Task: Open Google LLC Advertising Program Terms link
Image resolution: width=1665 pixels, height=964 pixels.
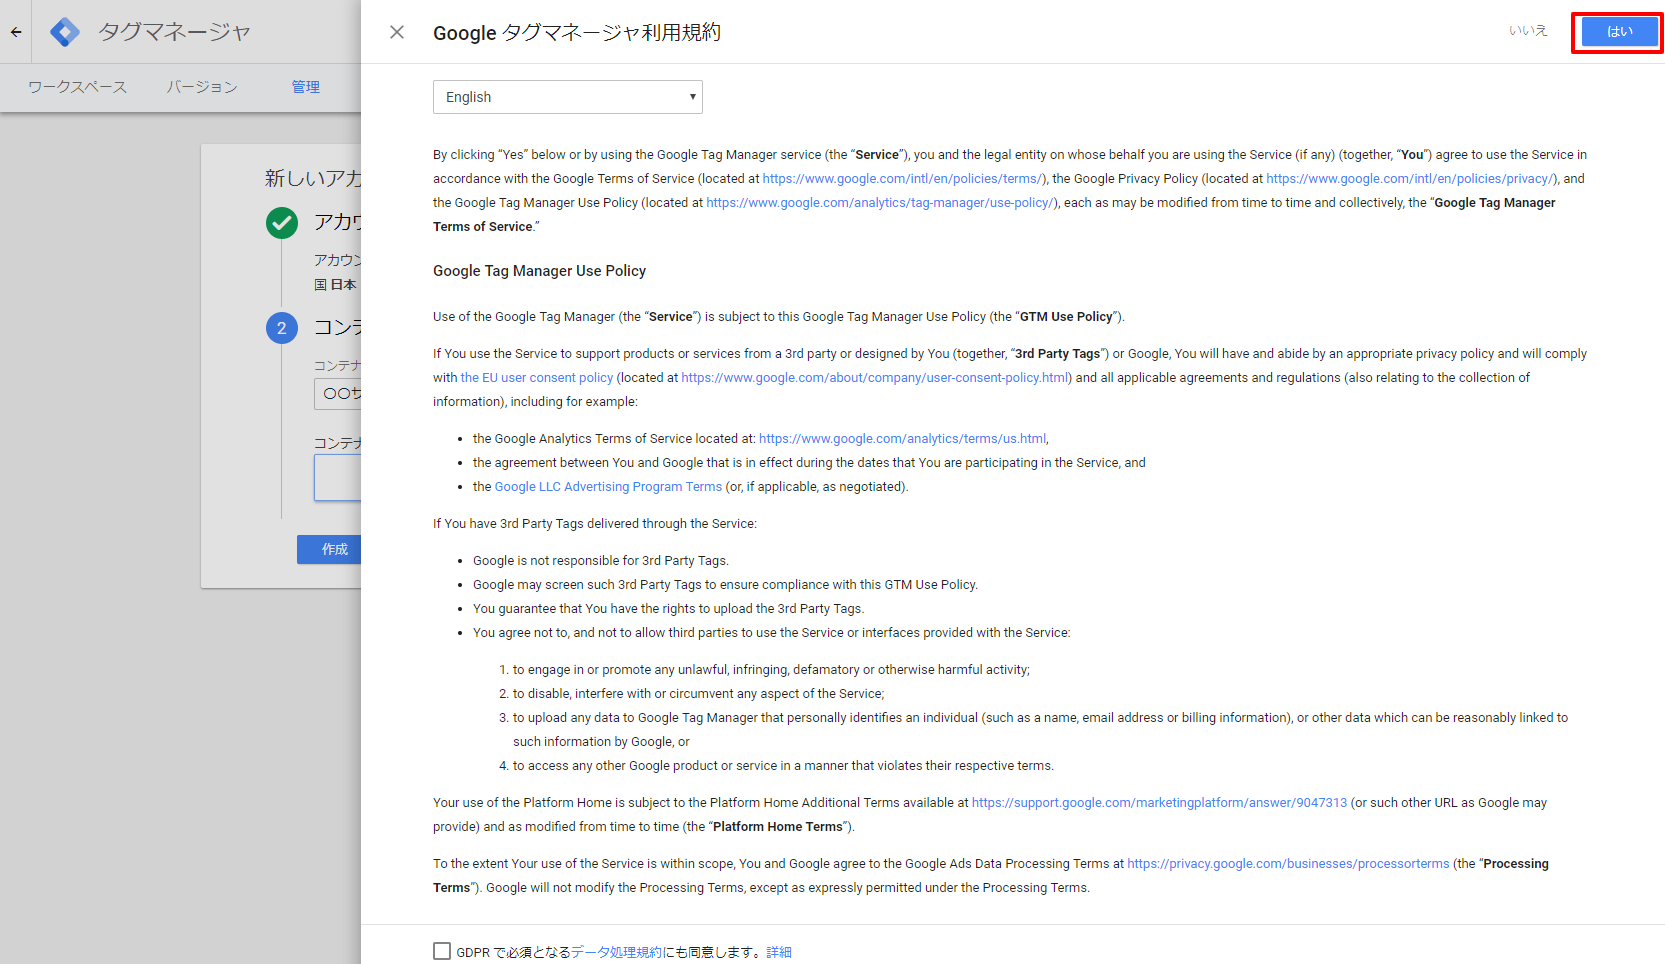Action: (x=608, y=487)
